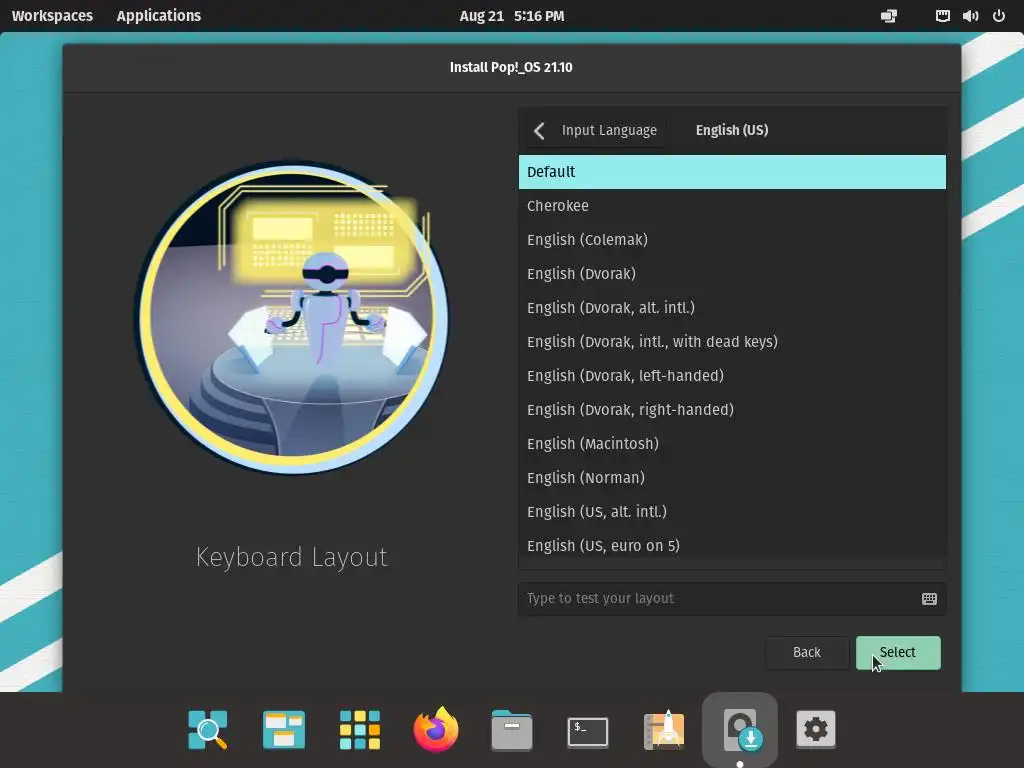
Task: Select English (Colemak) layout
Action: tap(732, 240)
